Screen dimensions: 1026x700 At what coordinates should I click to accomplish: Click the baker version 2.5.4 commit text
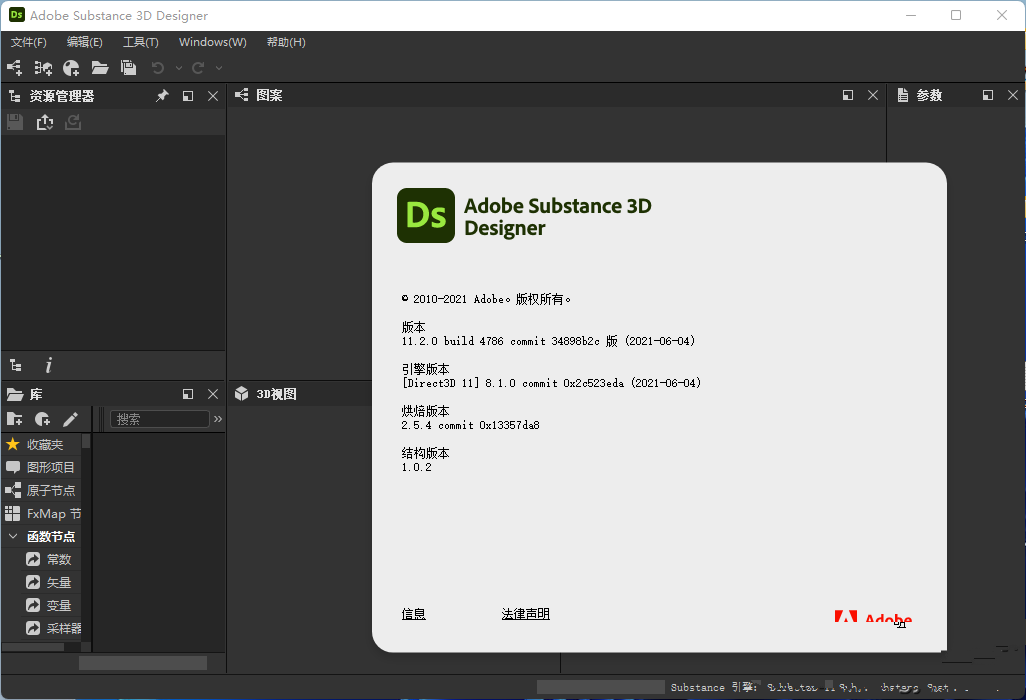click(470, 425)
